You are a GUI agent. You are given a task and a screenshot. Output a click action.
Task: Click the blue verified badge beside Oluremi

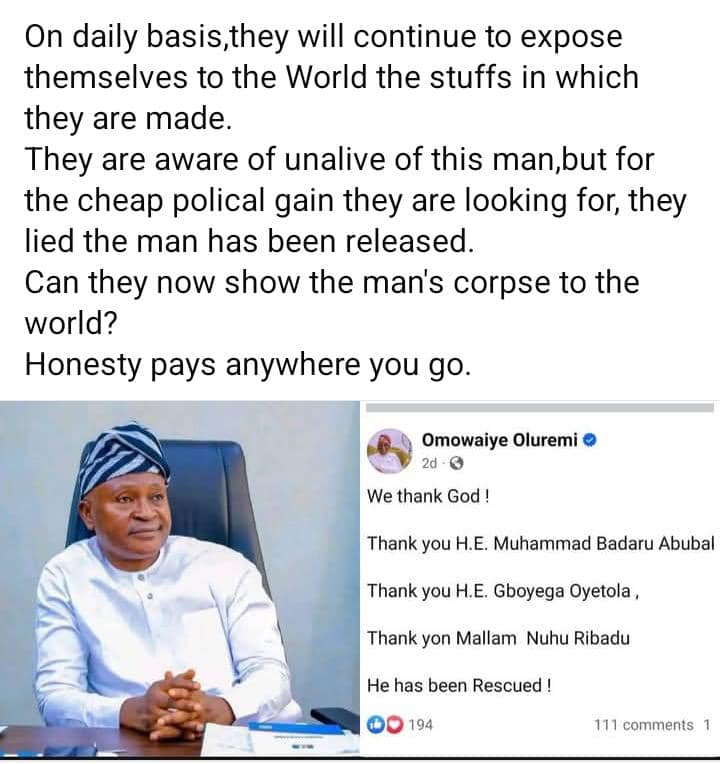(589, 440)
